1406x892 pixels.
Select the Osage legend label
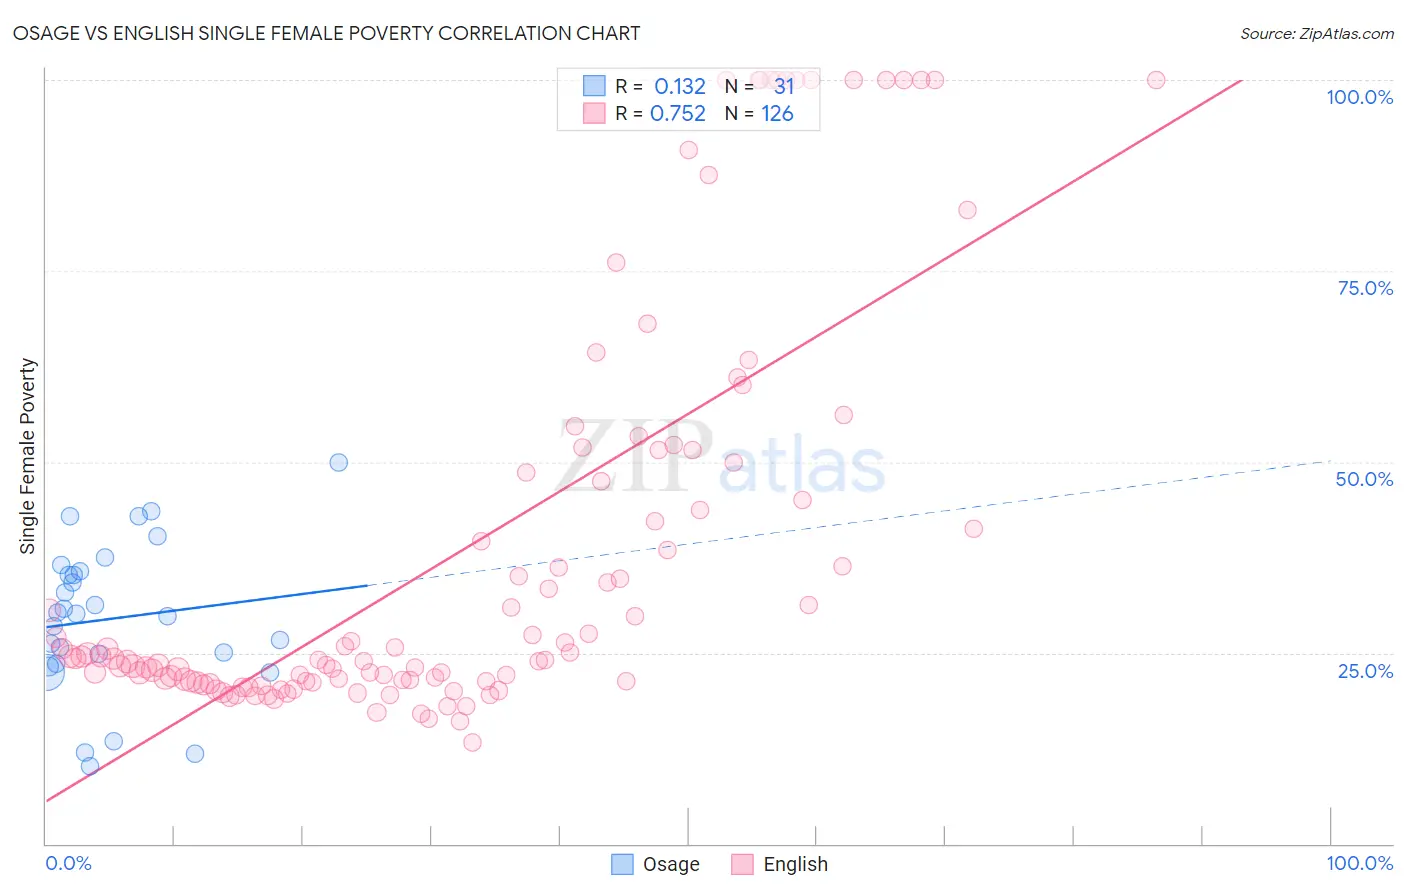(671, 864)
